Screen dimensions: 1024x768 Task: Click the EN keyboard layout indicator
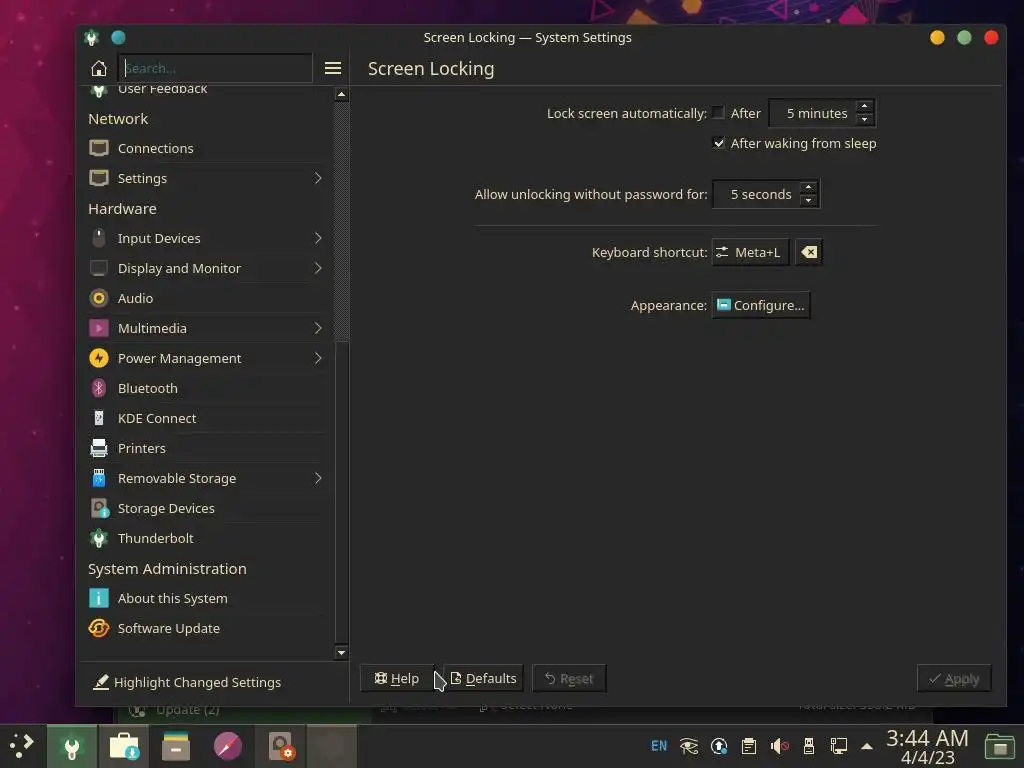(659, 746)
